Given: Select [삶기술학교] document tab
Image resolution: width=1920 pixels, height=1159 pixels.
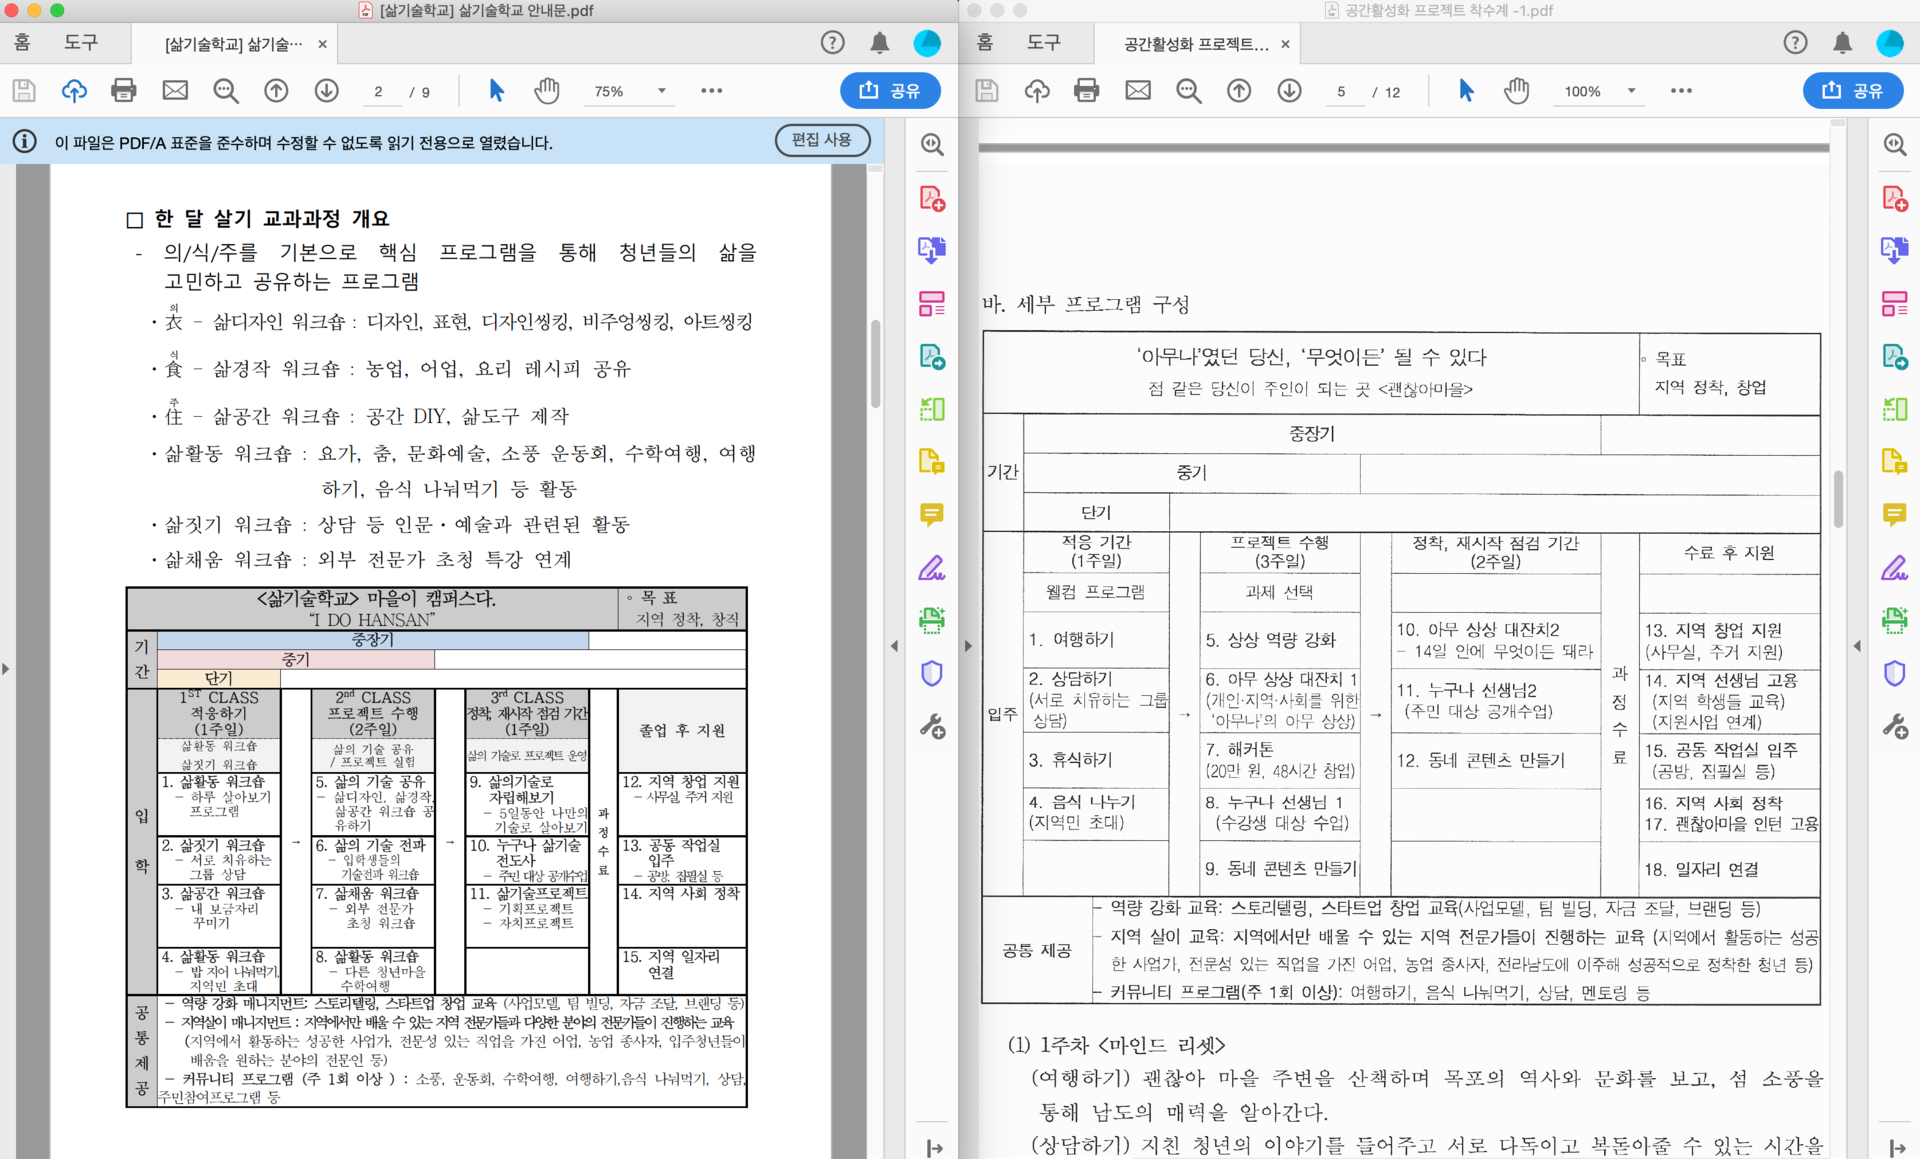Looking at the screenshot, I should coord(234,44).
